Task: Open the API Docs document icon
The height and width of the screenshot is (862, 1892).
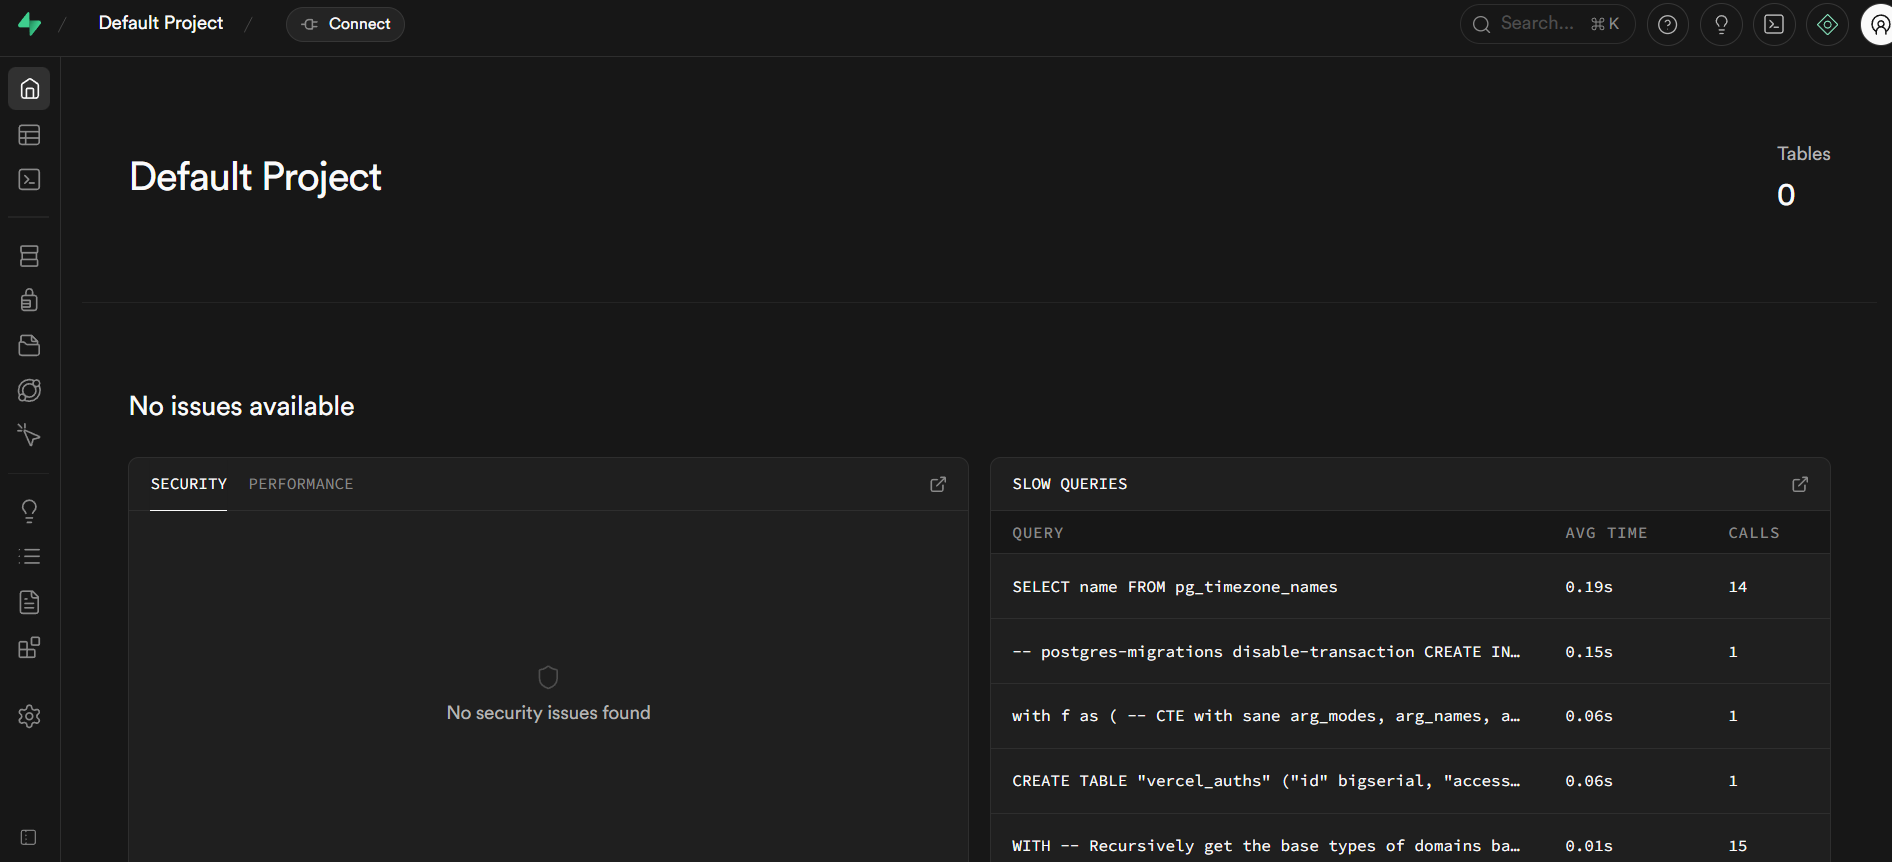Action: pyautogui.click(x=30, y=602)
